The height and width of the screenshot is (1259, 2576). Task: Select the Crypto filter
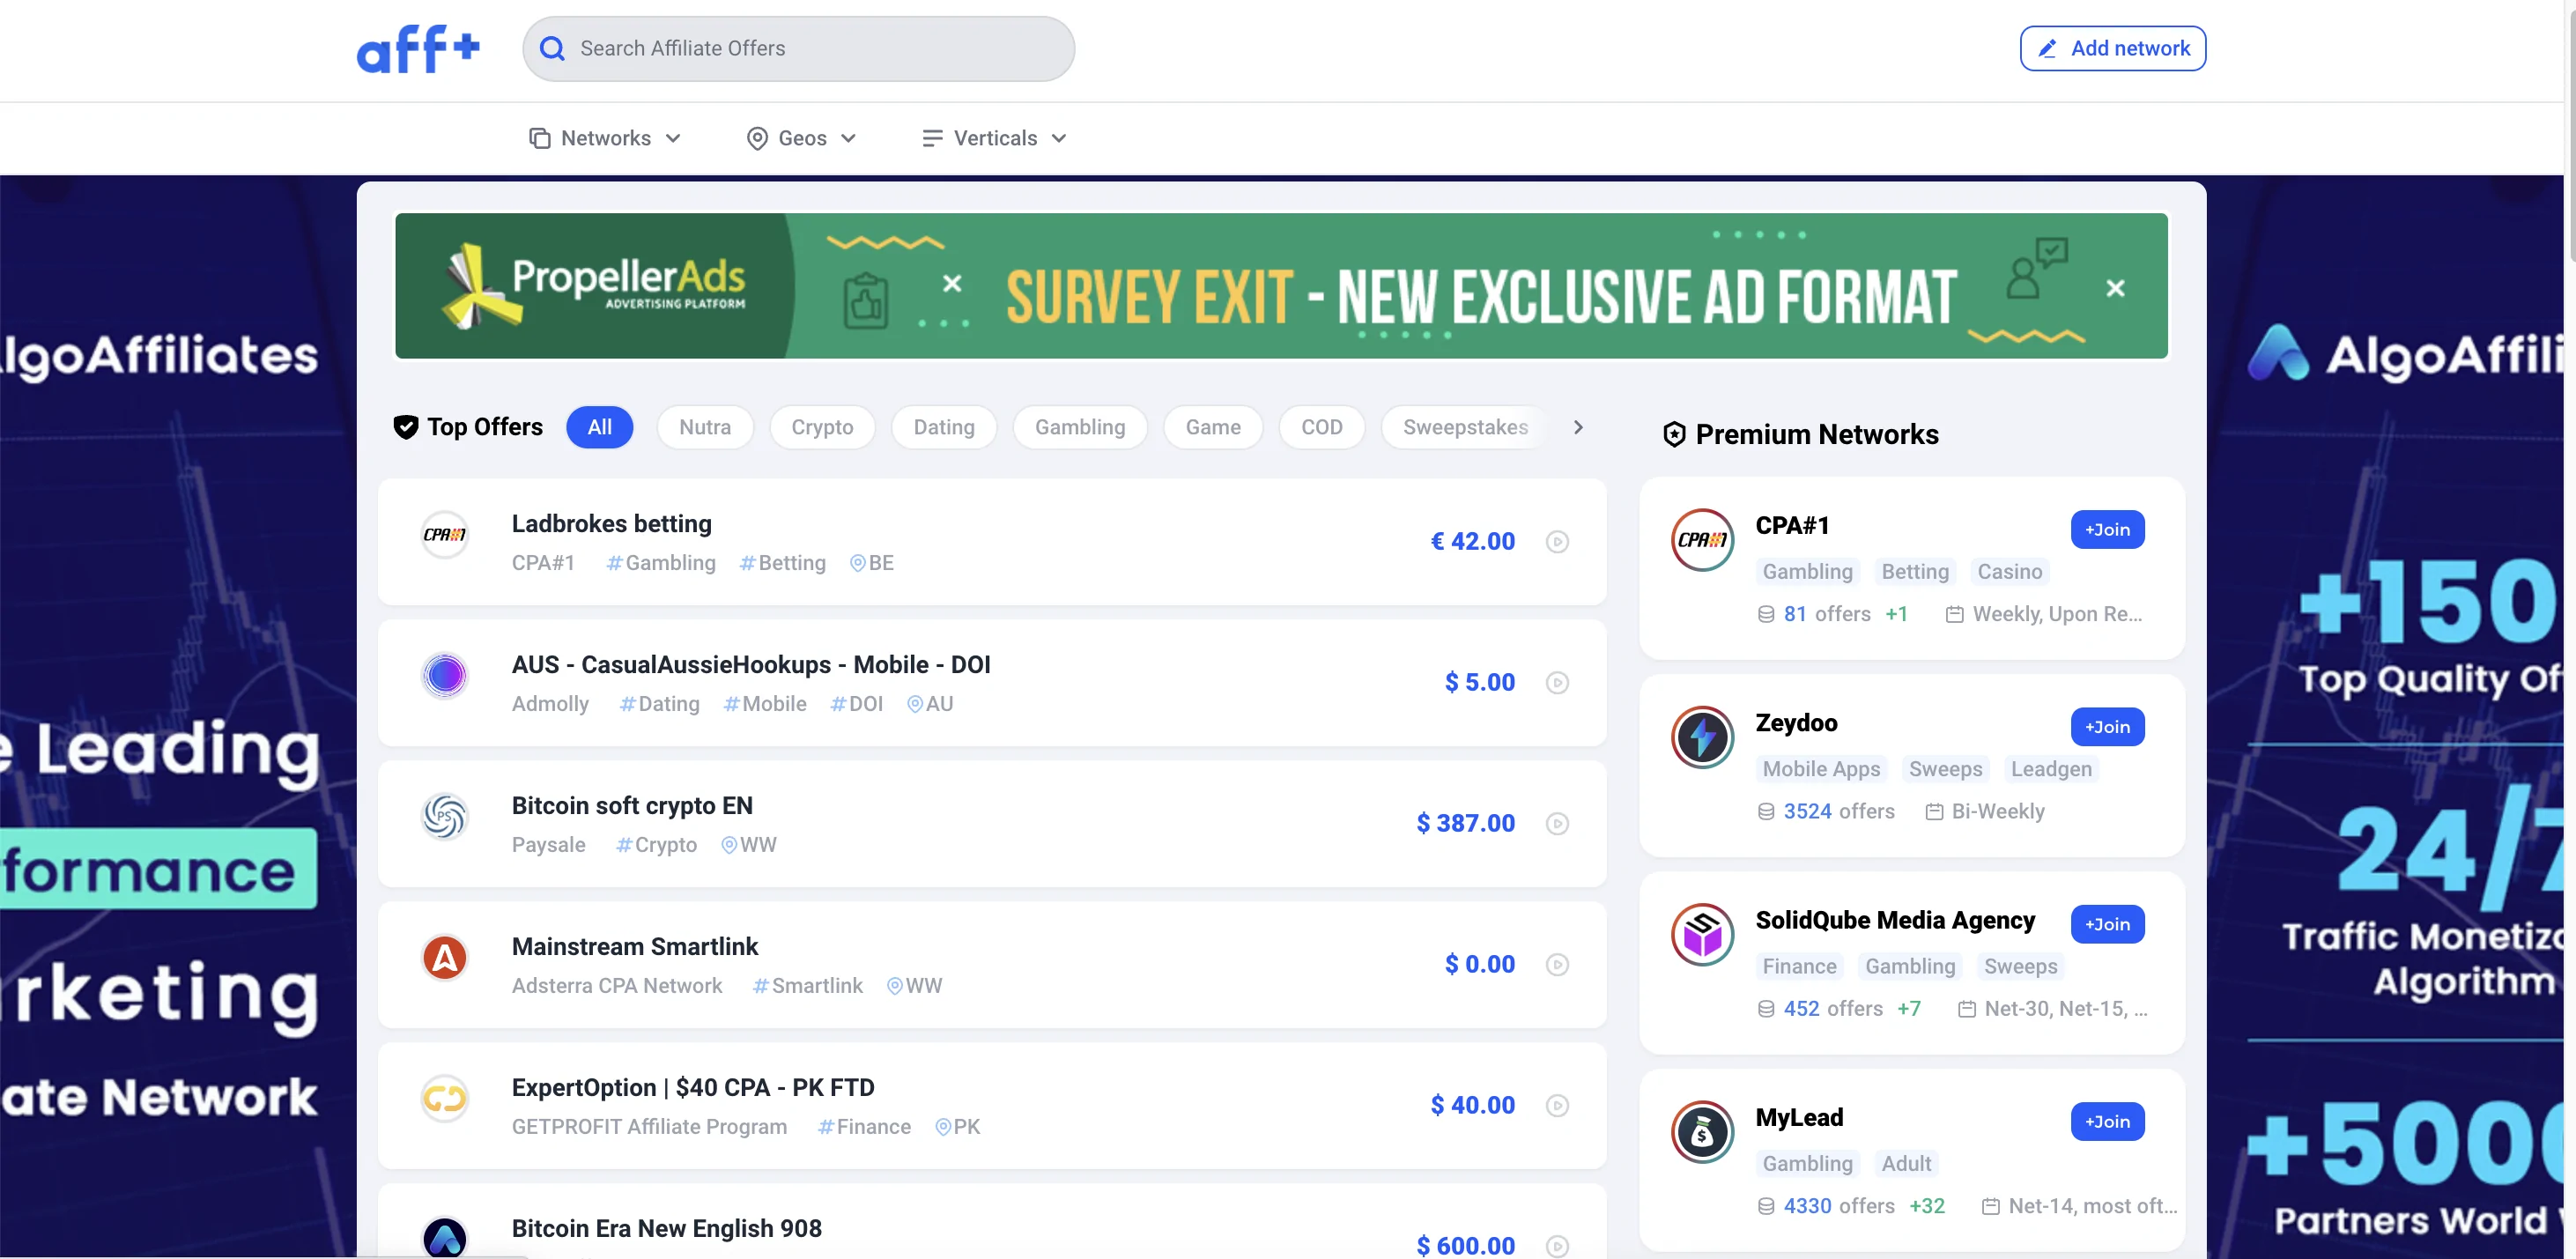tap(822, 427)
